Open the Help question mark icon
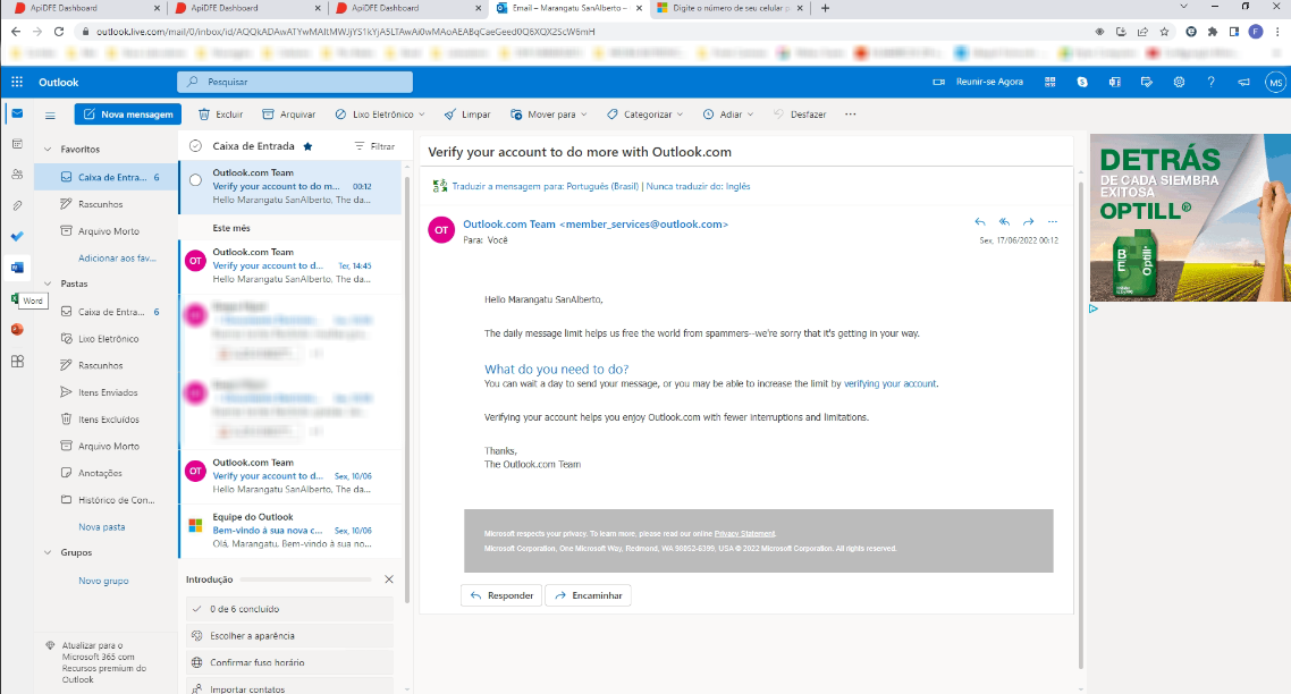 tap(1211, 82)
